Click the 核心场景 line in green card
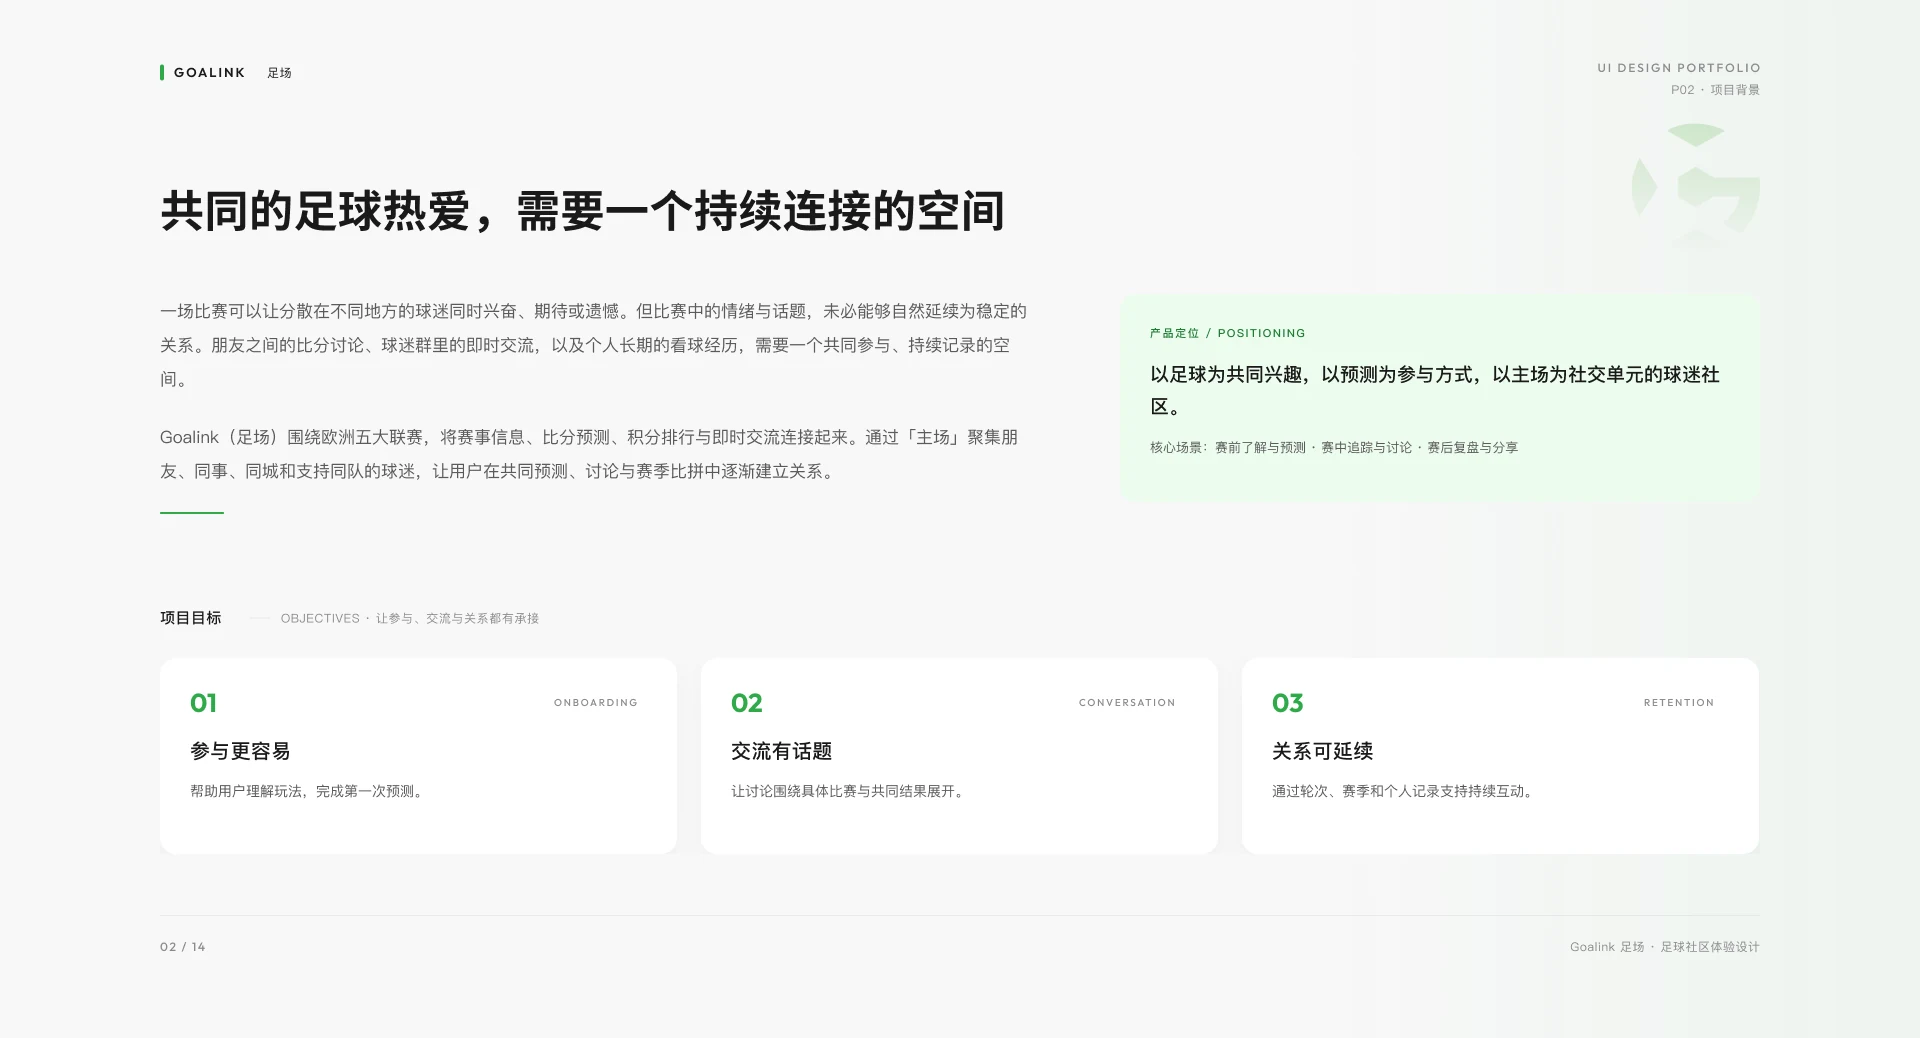The width and height of the screenshot is (1920, 1038). (x=1334, y=448)
